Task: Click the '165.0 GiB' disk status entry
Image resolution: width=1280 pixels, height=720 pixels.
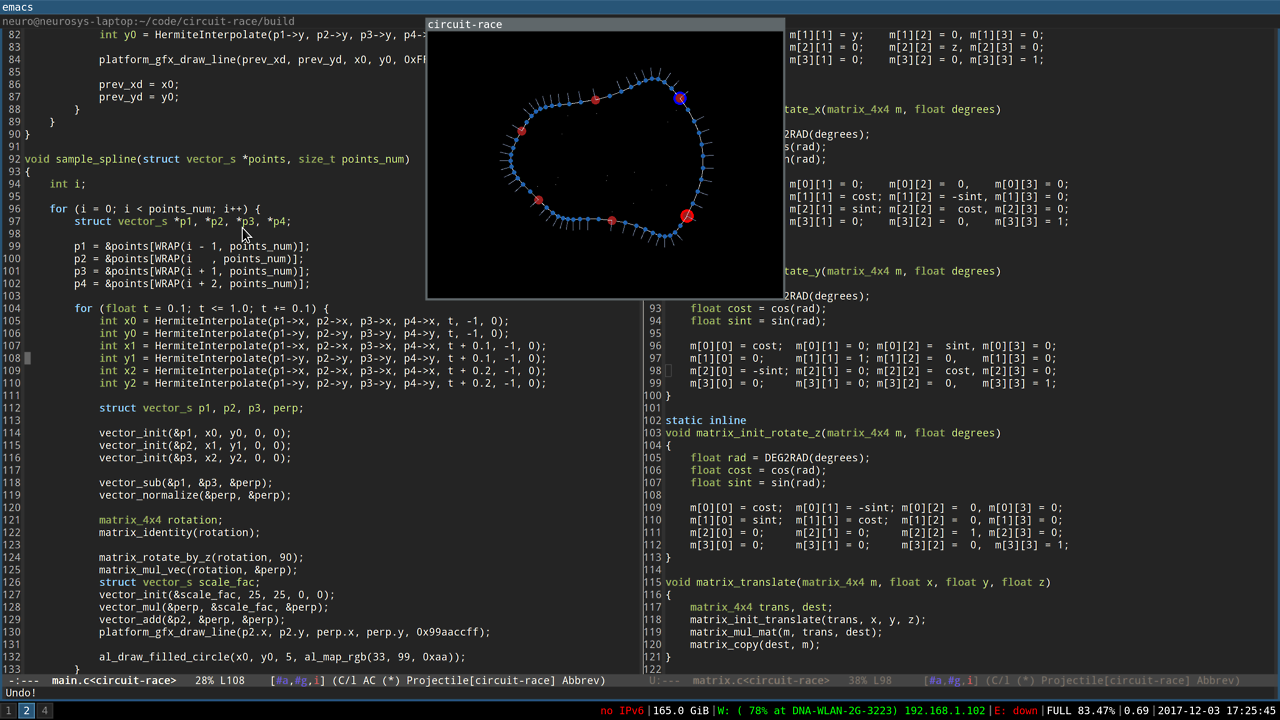Action: coord(681,711)
